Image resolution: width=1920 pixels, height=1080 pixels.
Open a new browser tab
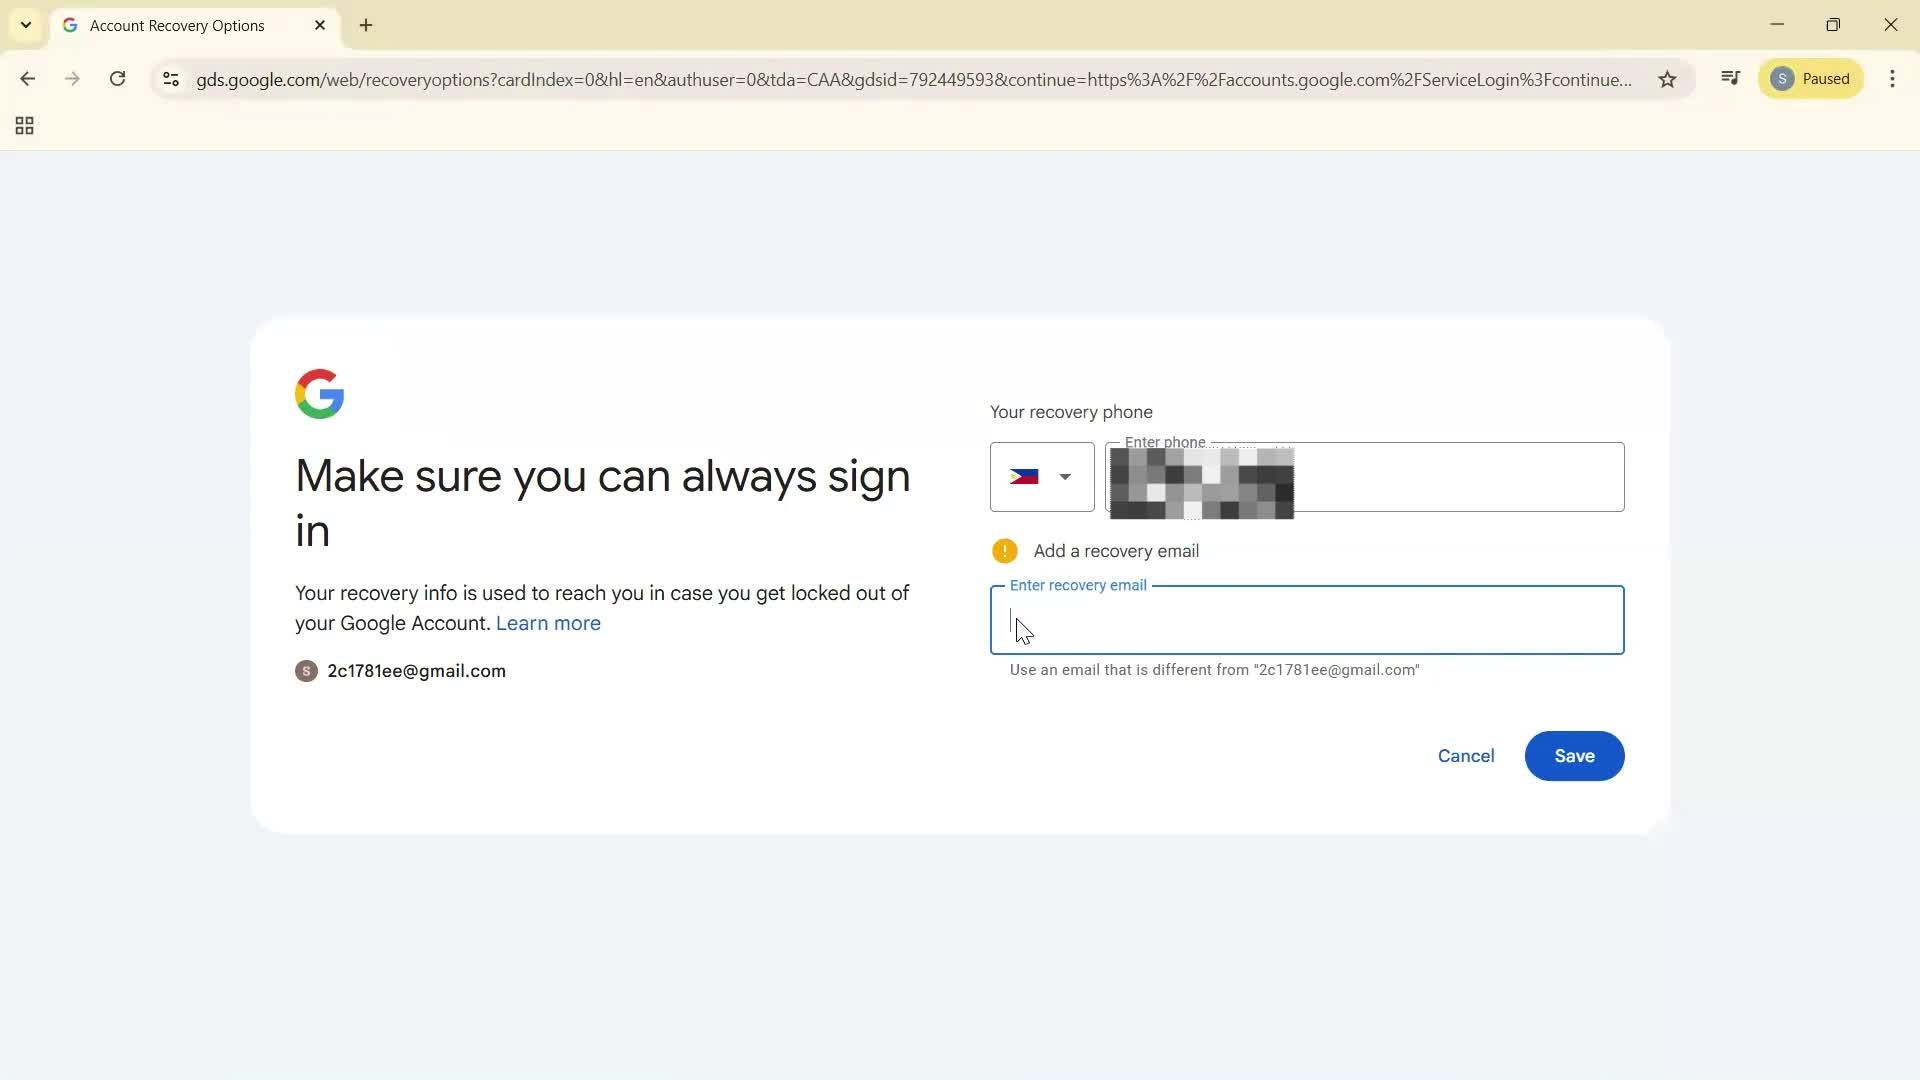tap(366, 25)
